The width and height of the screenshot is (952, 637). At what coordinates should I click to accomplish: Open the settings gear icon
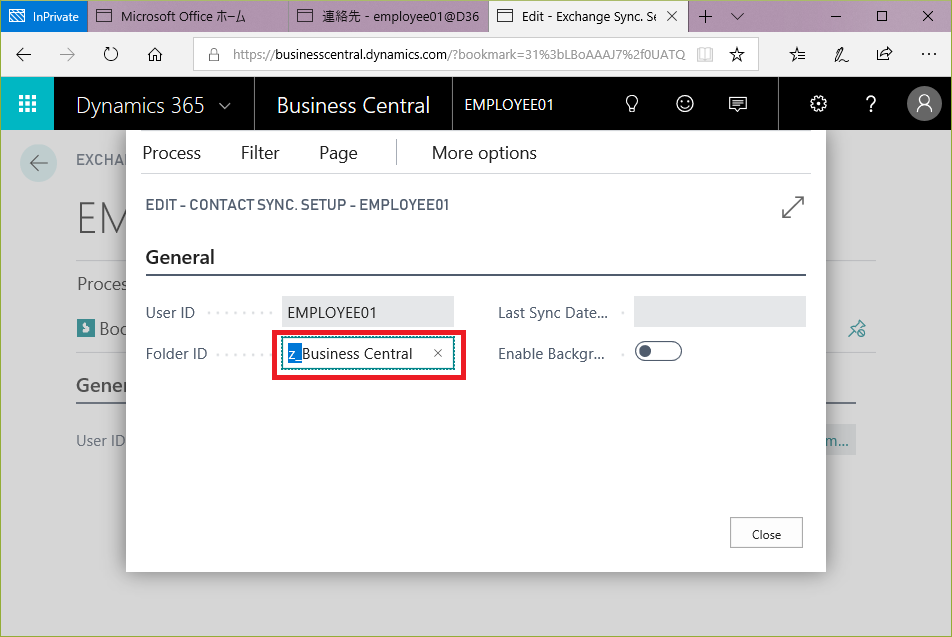click(818, 104)
